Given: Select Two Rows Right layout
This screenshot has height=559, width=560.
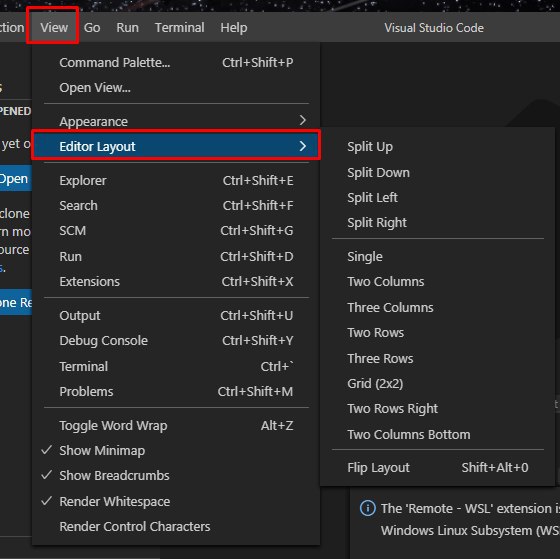Looking at the screenshot, I should coord(438,408).
